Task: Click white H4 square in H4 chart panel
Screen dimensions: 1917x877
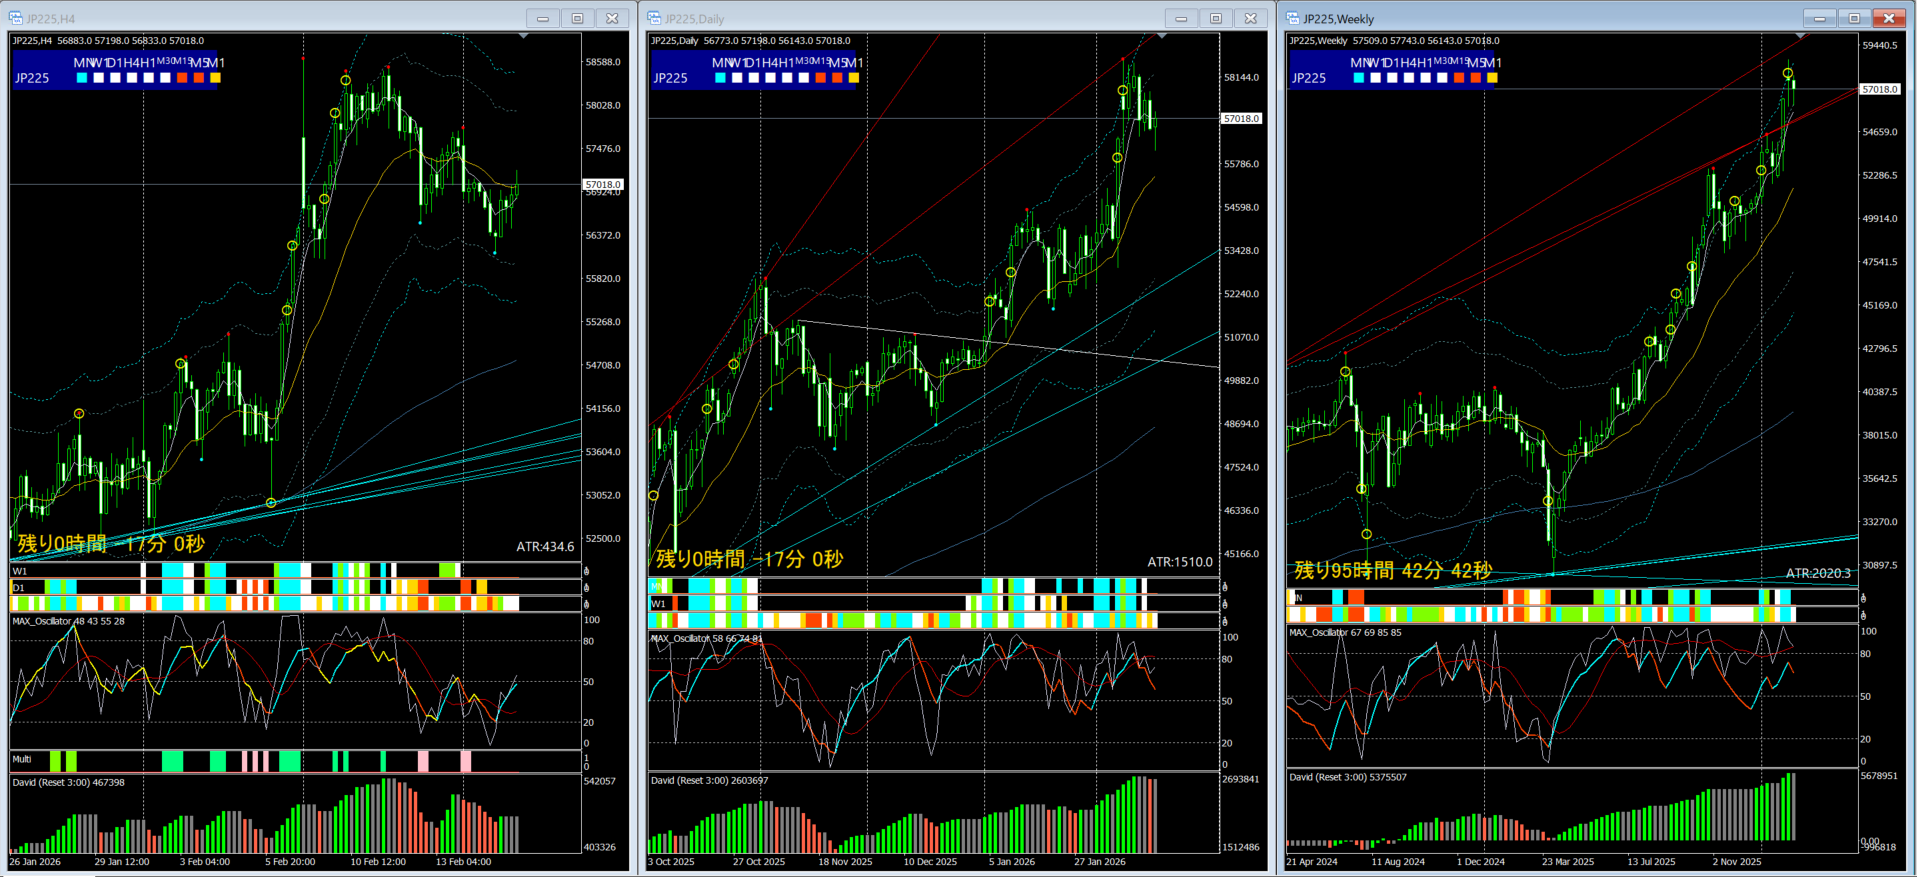Action: 132,78
